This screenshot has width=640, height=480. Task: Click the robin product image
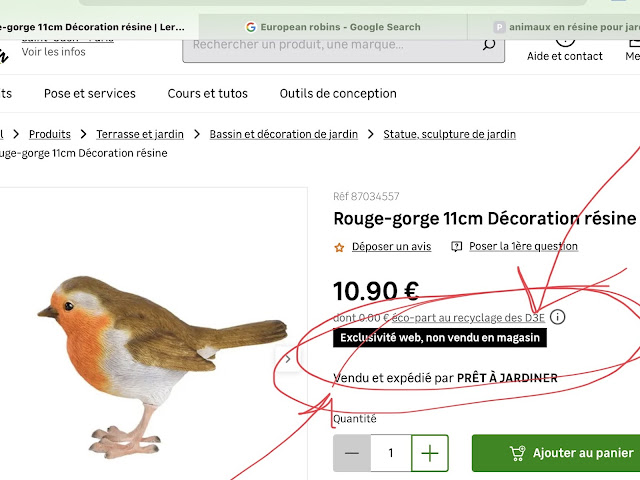tap(162, 367)
